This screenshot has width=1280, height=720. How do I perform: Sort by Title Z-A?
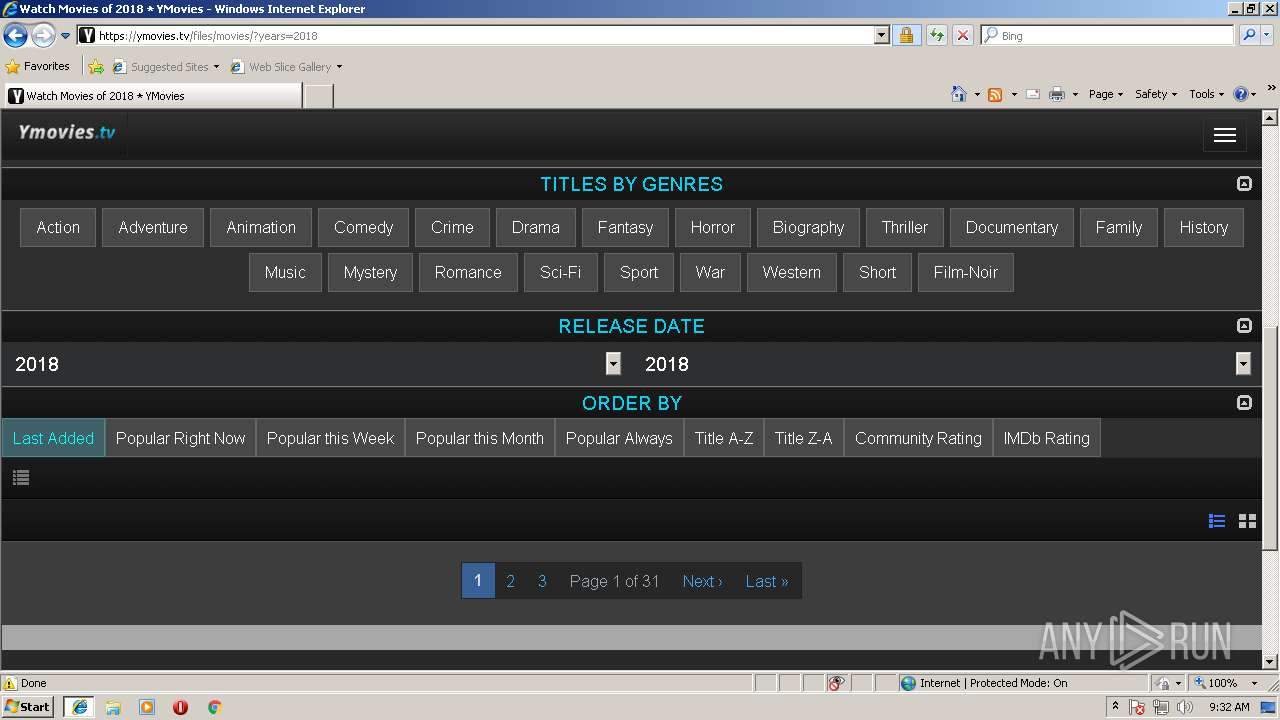point(804,438)
